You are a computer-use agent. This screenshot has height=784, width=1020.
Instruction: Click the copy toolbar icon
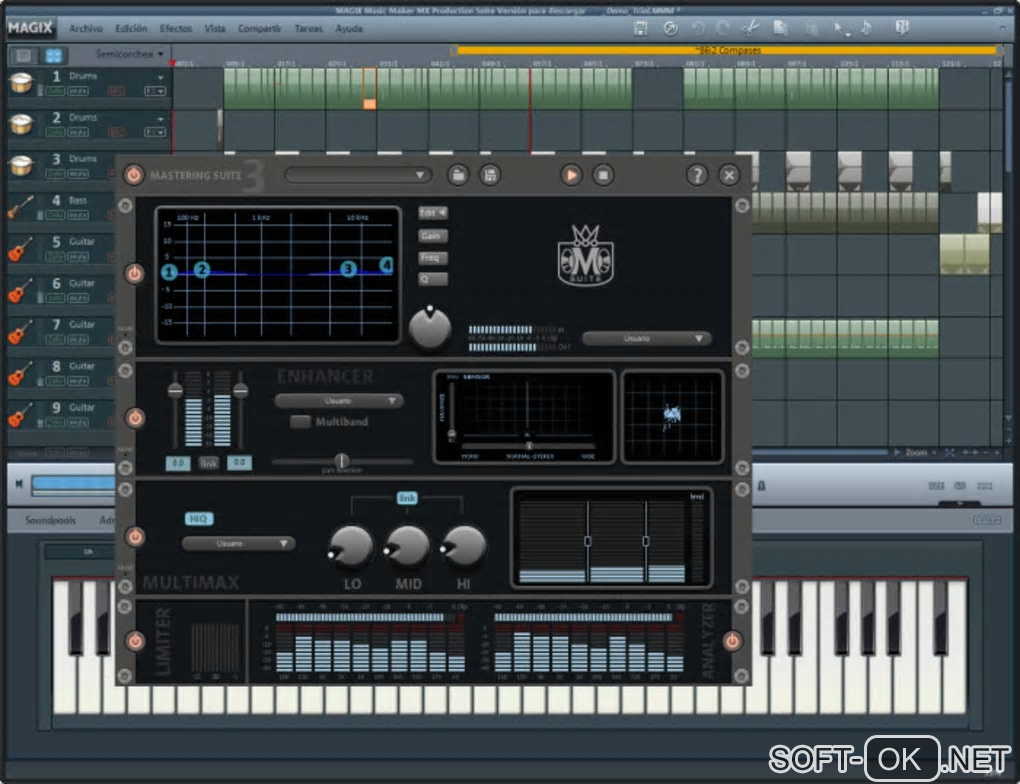tap(780, 28)
